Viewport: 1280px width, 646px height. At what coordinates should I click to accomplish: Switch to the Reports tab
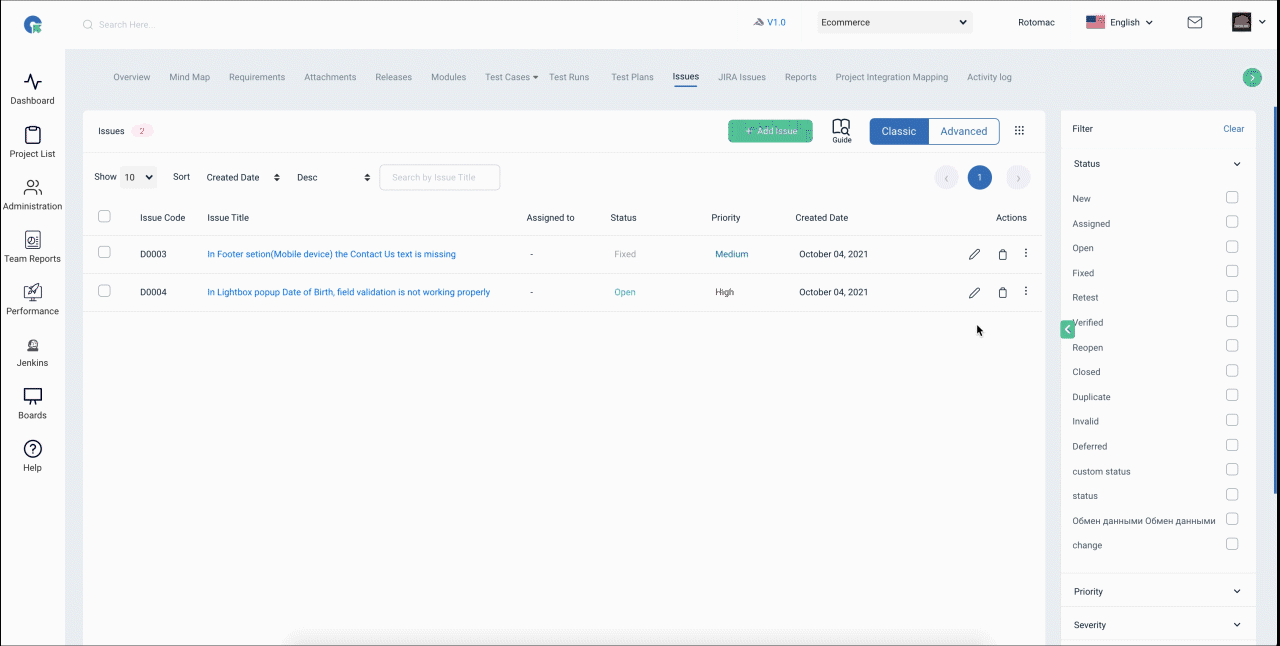click(801, 77)
